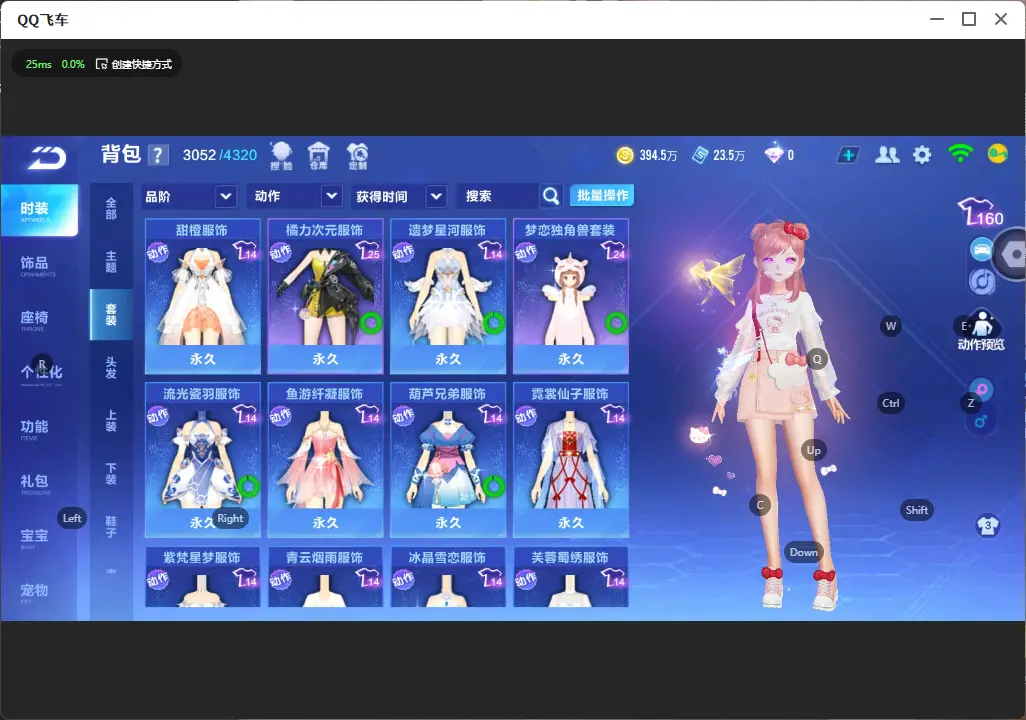
Task: Click the shirt 25 badge on 橘力次元服饰
Action: pyautogui.click(x=368, y=251)
